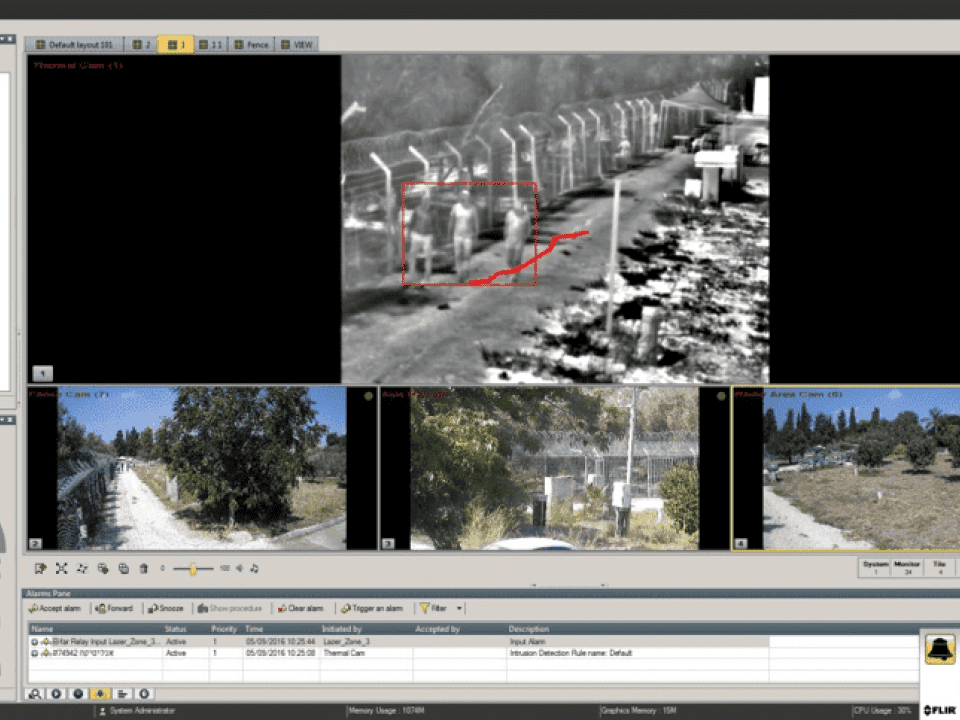Select the Default layout 101 tab
This screenshot has height=720, width=960.
click(x=78, y=44)
